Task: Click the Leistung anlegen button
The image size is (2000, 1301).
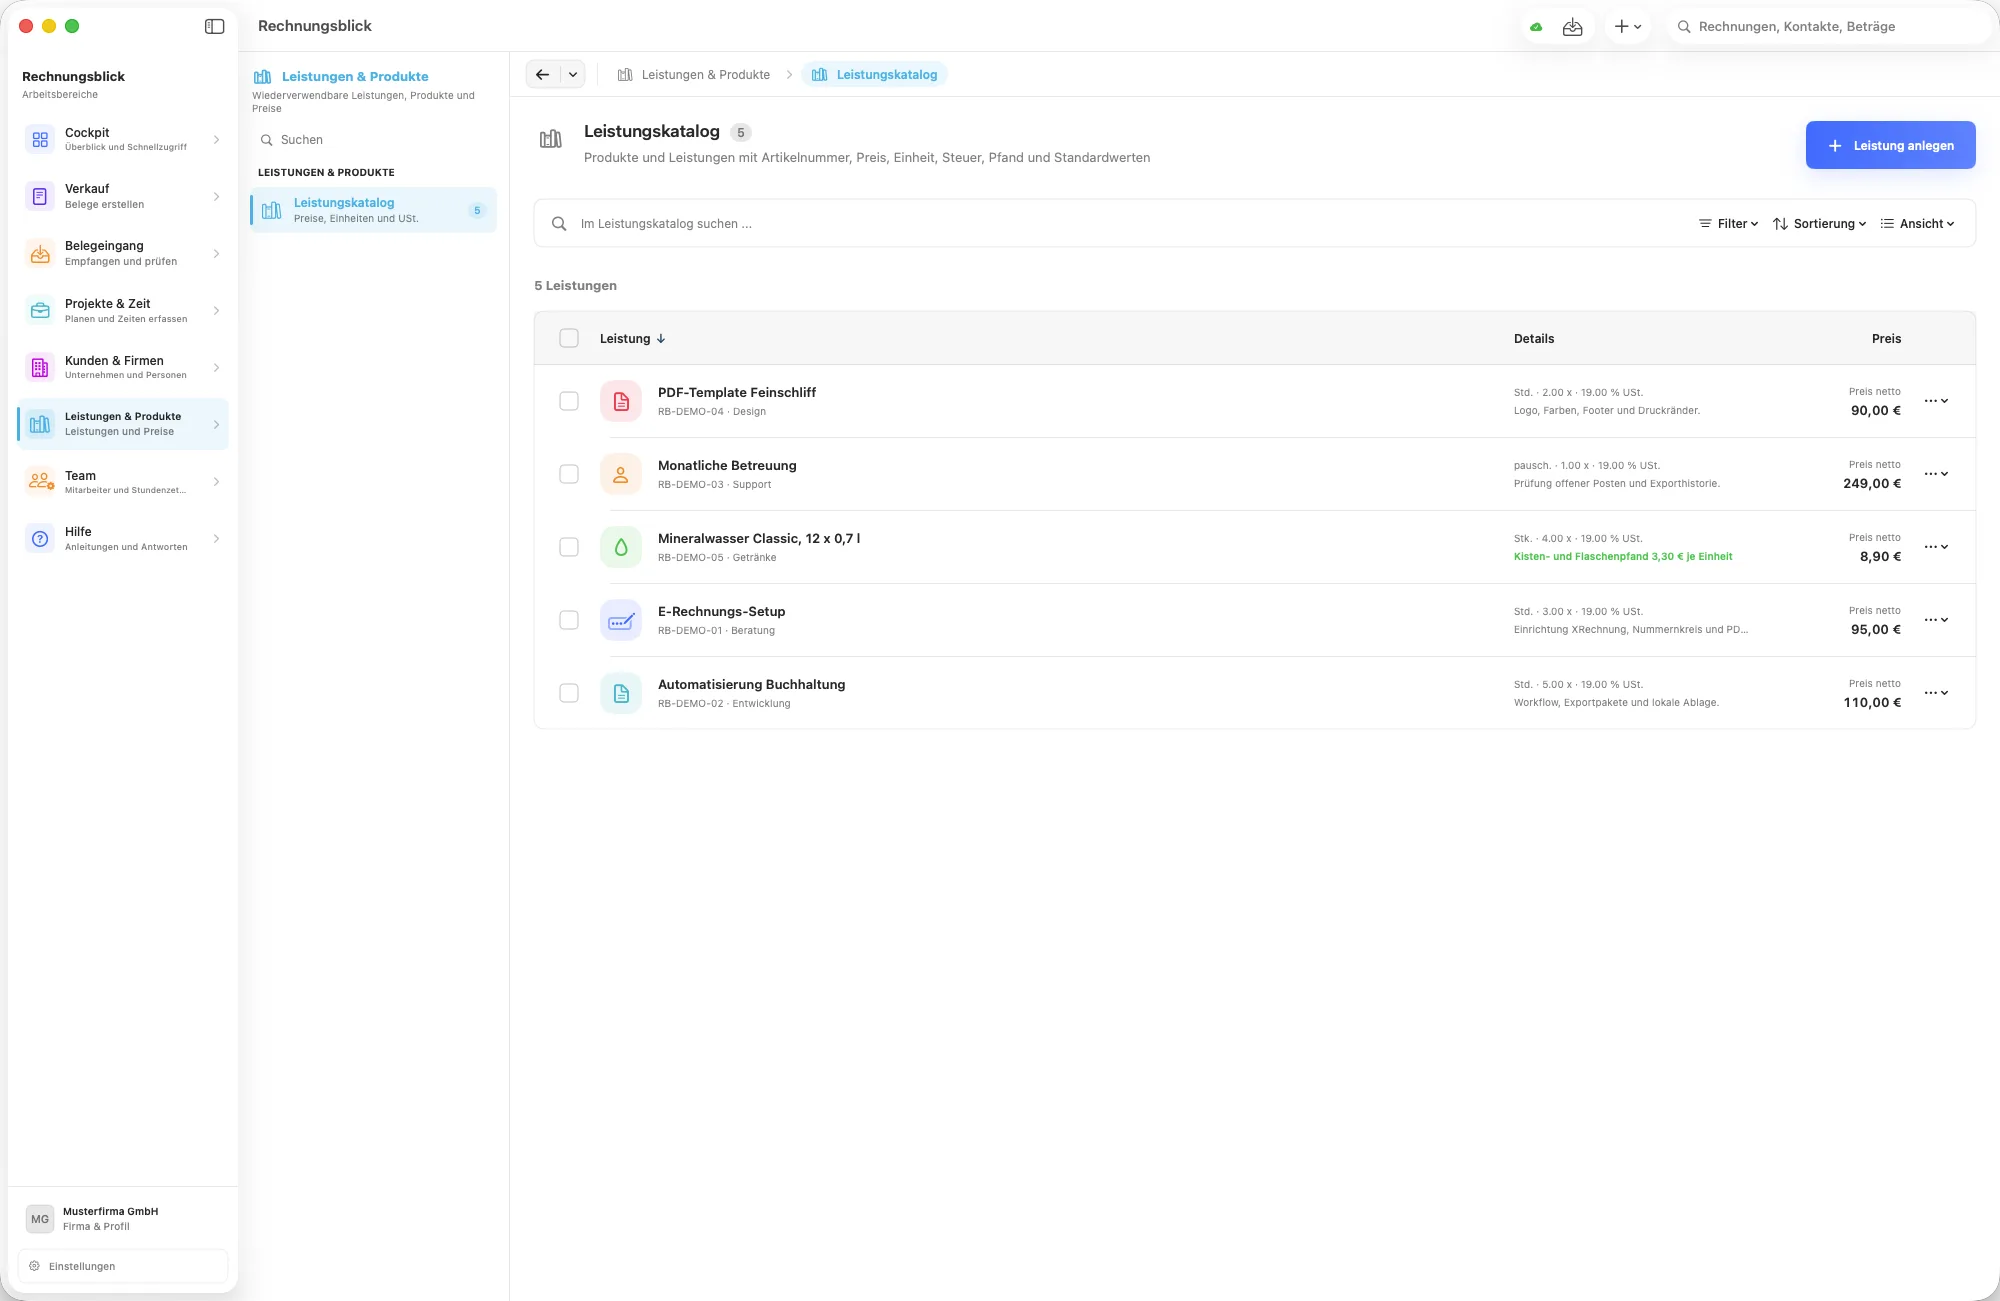Action: pos(1890,146)
